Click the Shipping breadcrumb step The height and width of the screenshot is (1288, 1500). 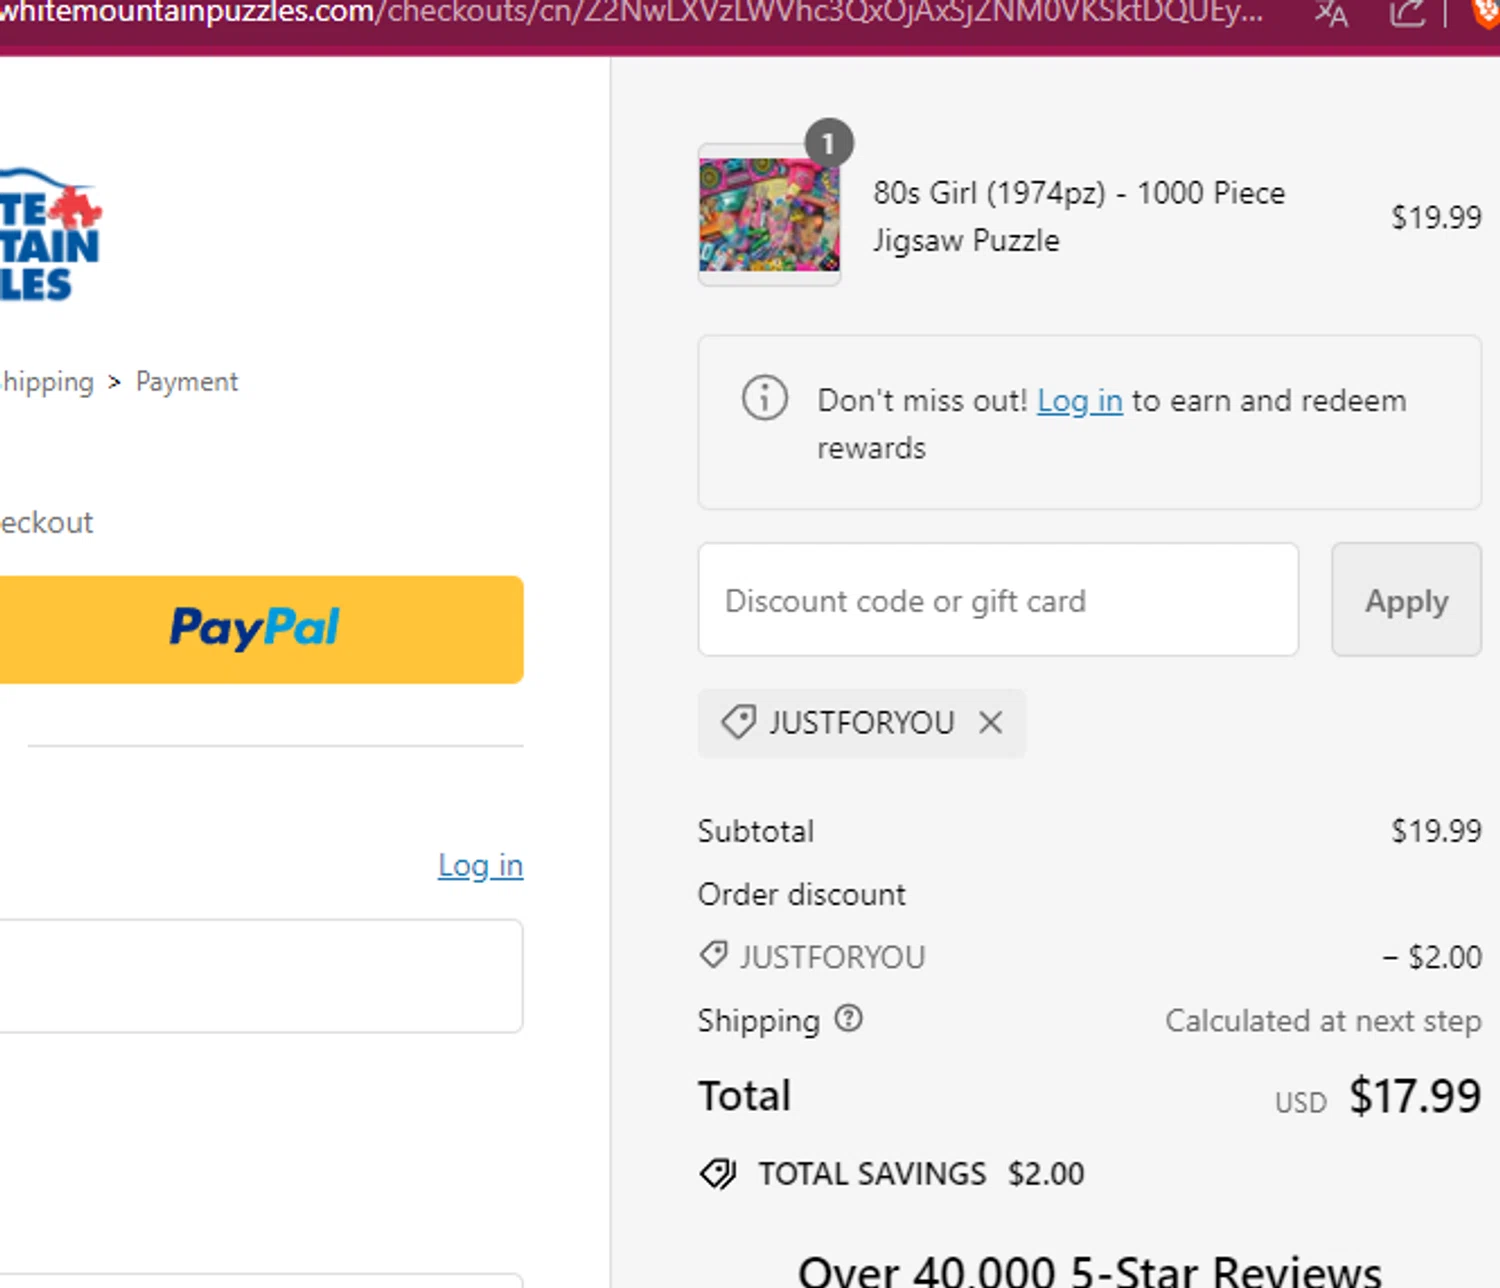pos(46,382)
